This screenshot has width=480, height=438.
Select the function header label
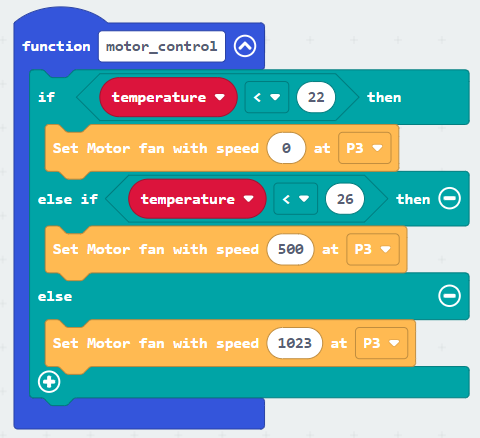56,46
